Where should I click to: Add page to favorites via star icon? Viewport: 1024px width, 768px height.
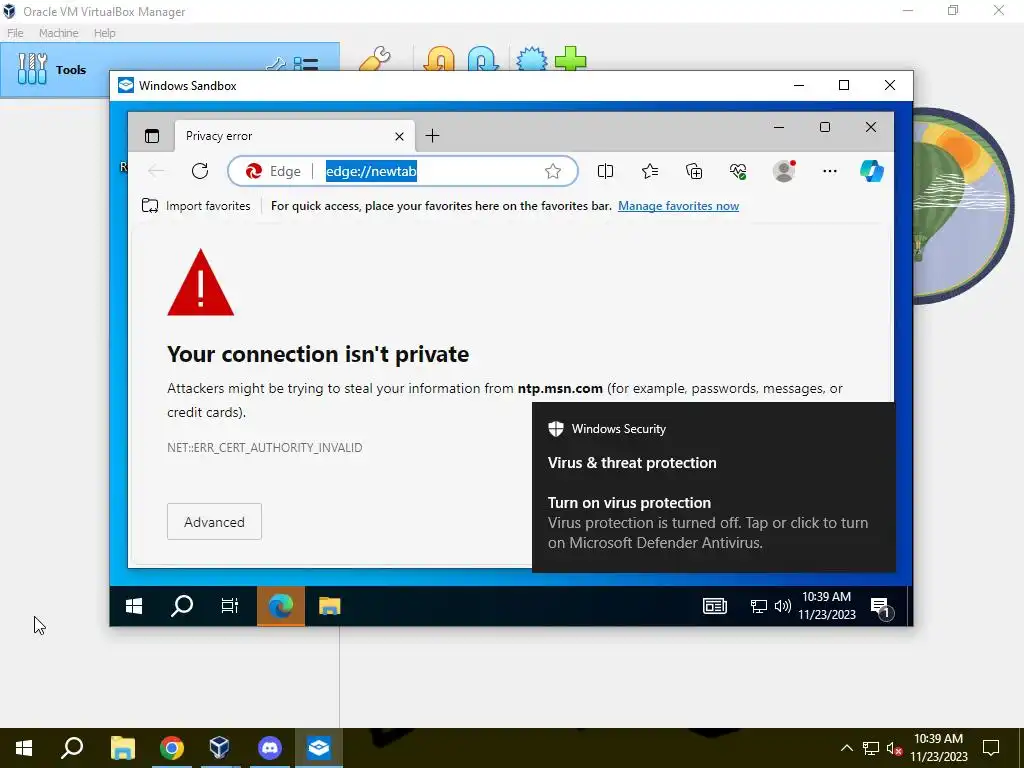552,171
